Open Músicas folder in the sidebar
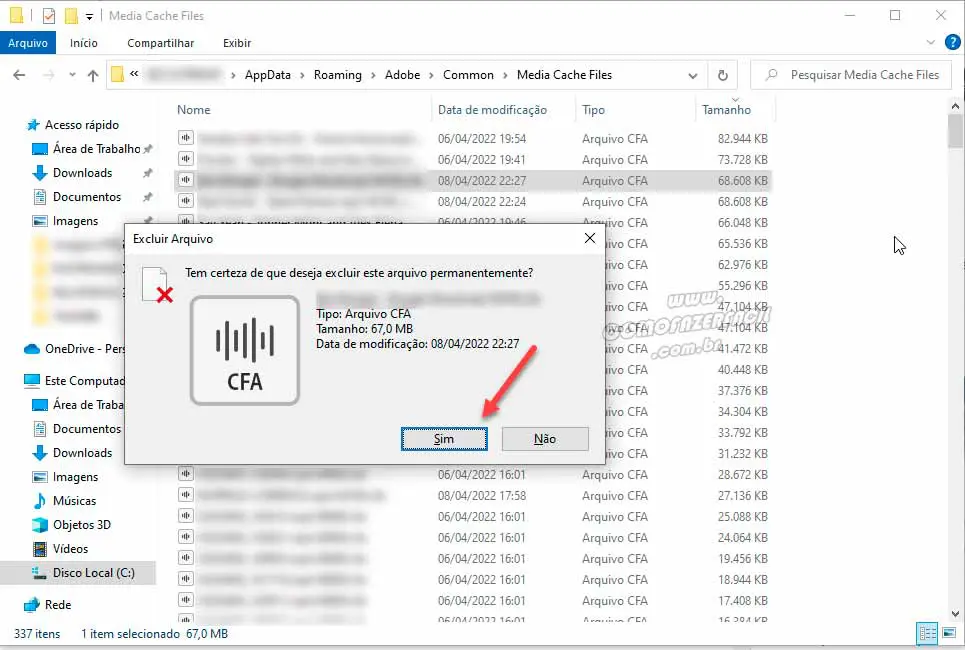This screenshot has height=650, width=965. pyautogui.click(x=74, y=501)
